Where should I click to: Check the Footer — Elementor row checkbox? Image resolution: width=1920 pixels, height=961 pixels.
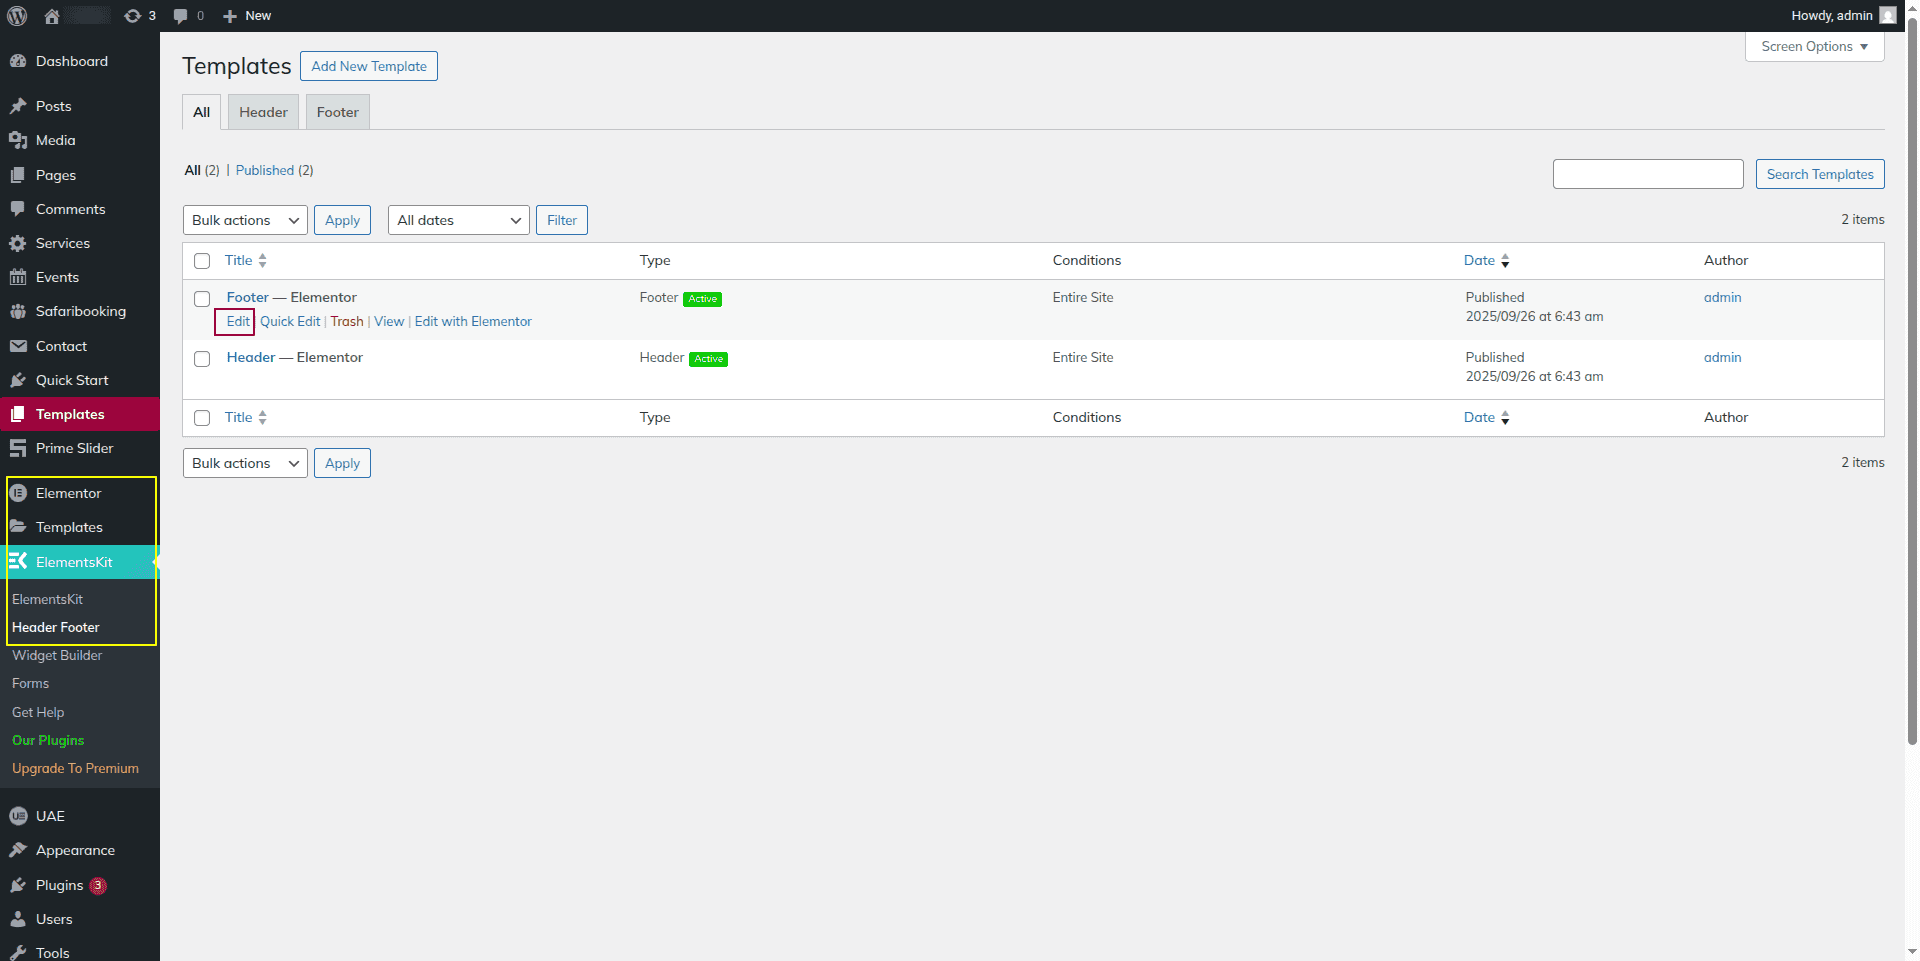coord(202,299)
